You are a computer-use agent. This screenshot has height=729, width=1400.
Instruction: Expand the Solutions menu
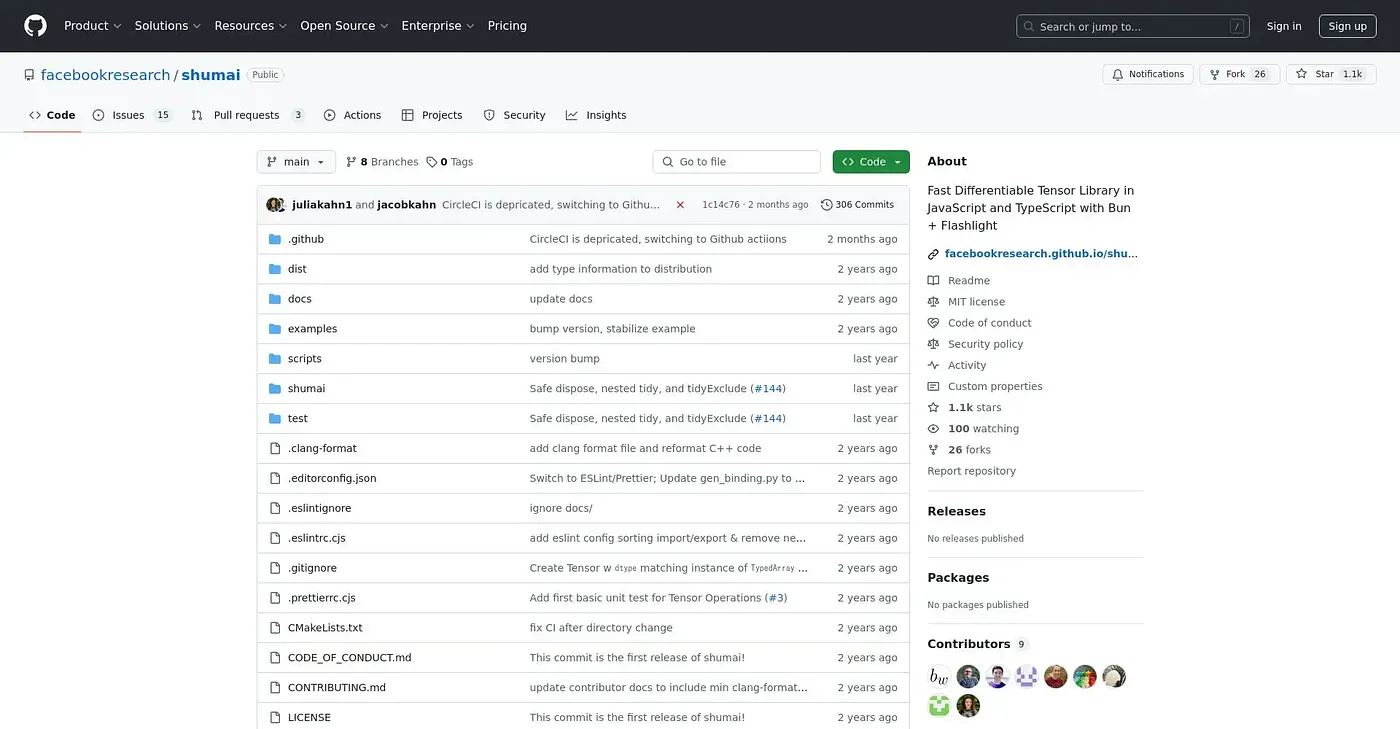(168, 26)
